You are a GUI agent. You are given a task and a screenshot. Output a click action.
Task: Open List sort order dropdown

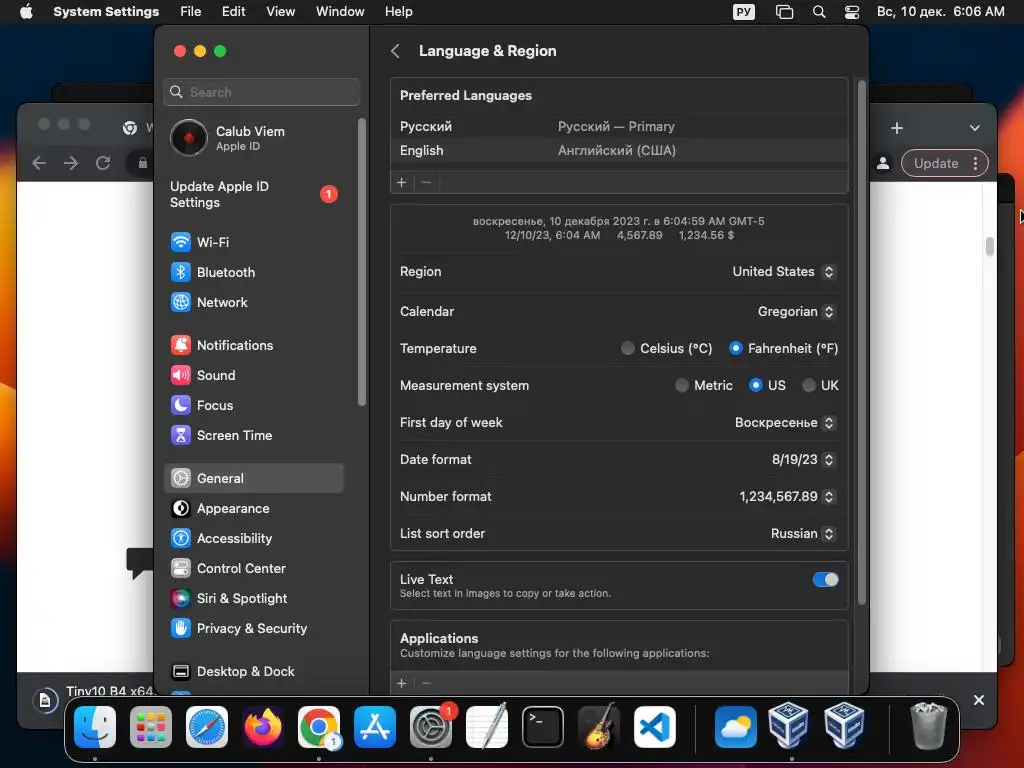click(803, 534)
